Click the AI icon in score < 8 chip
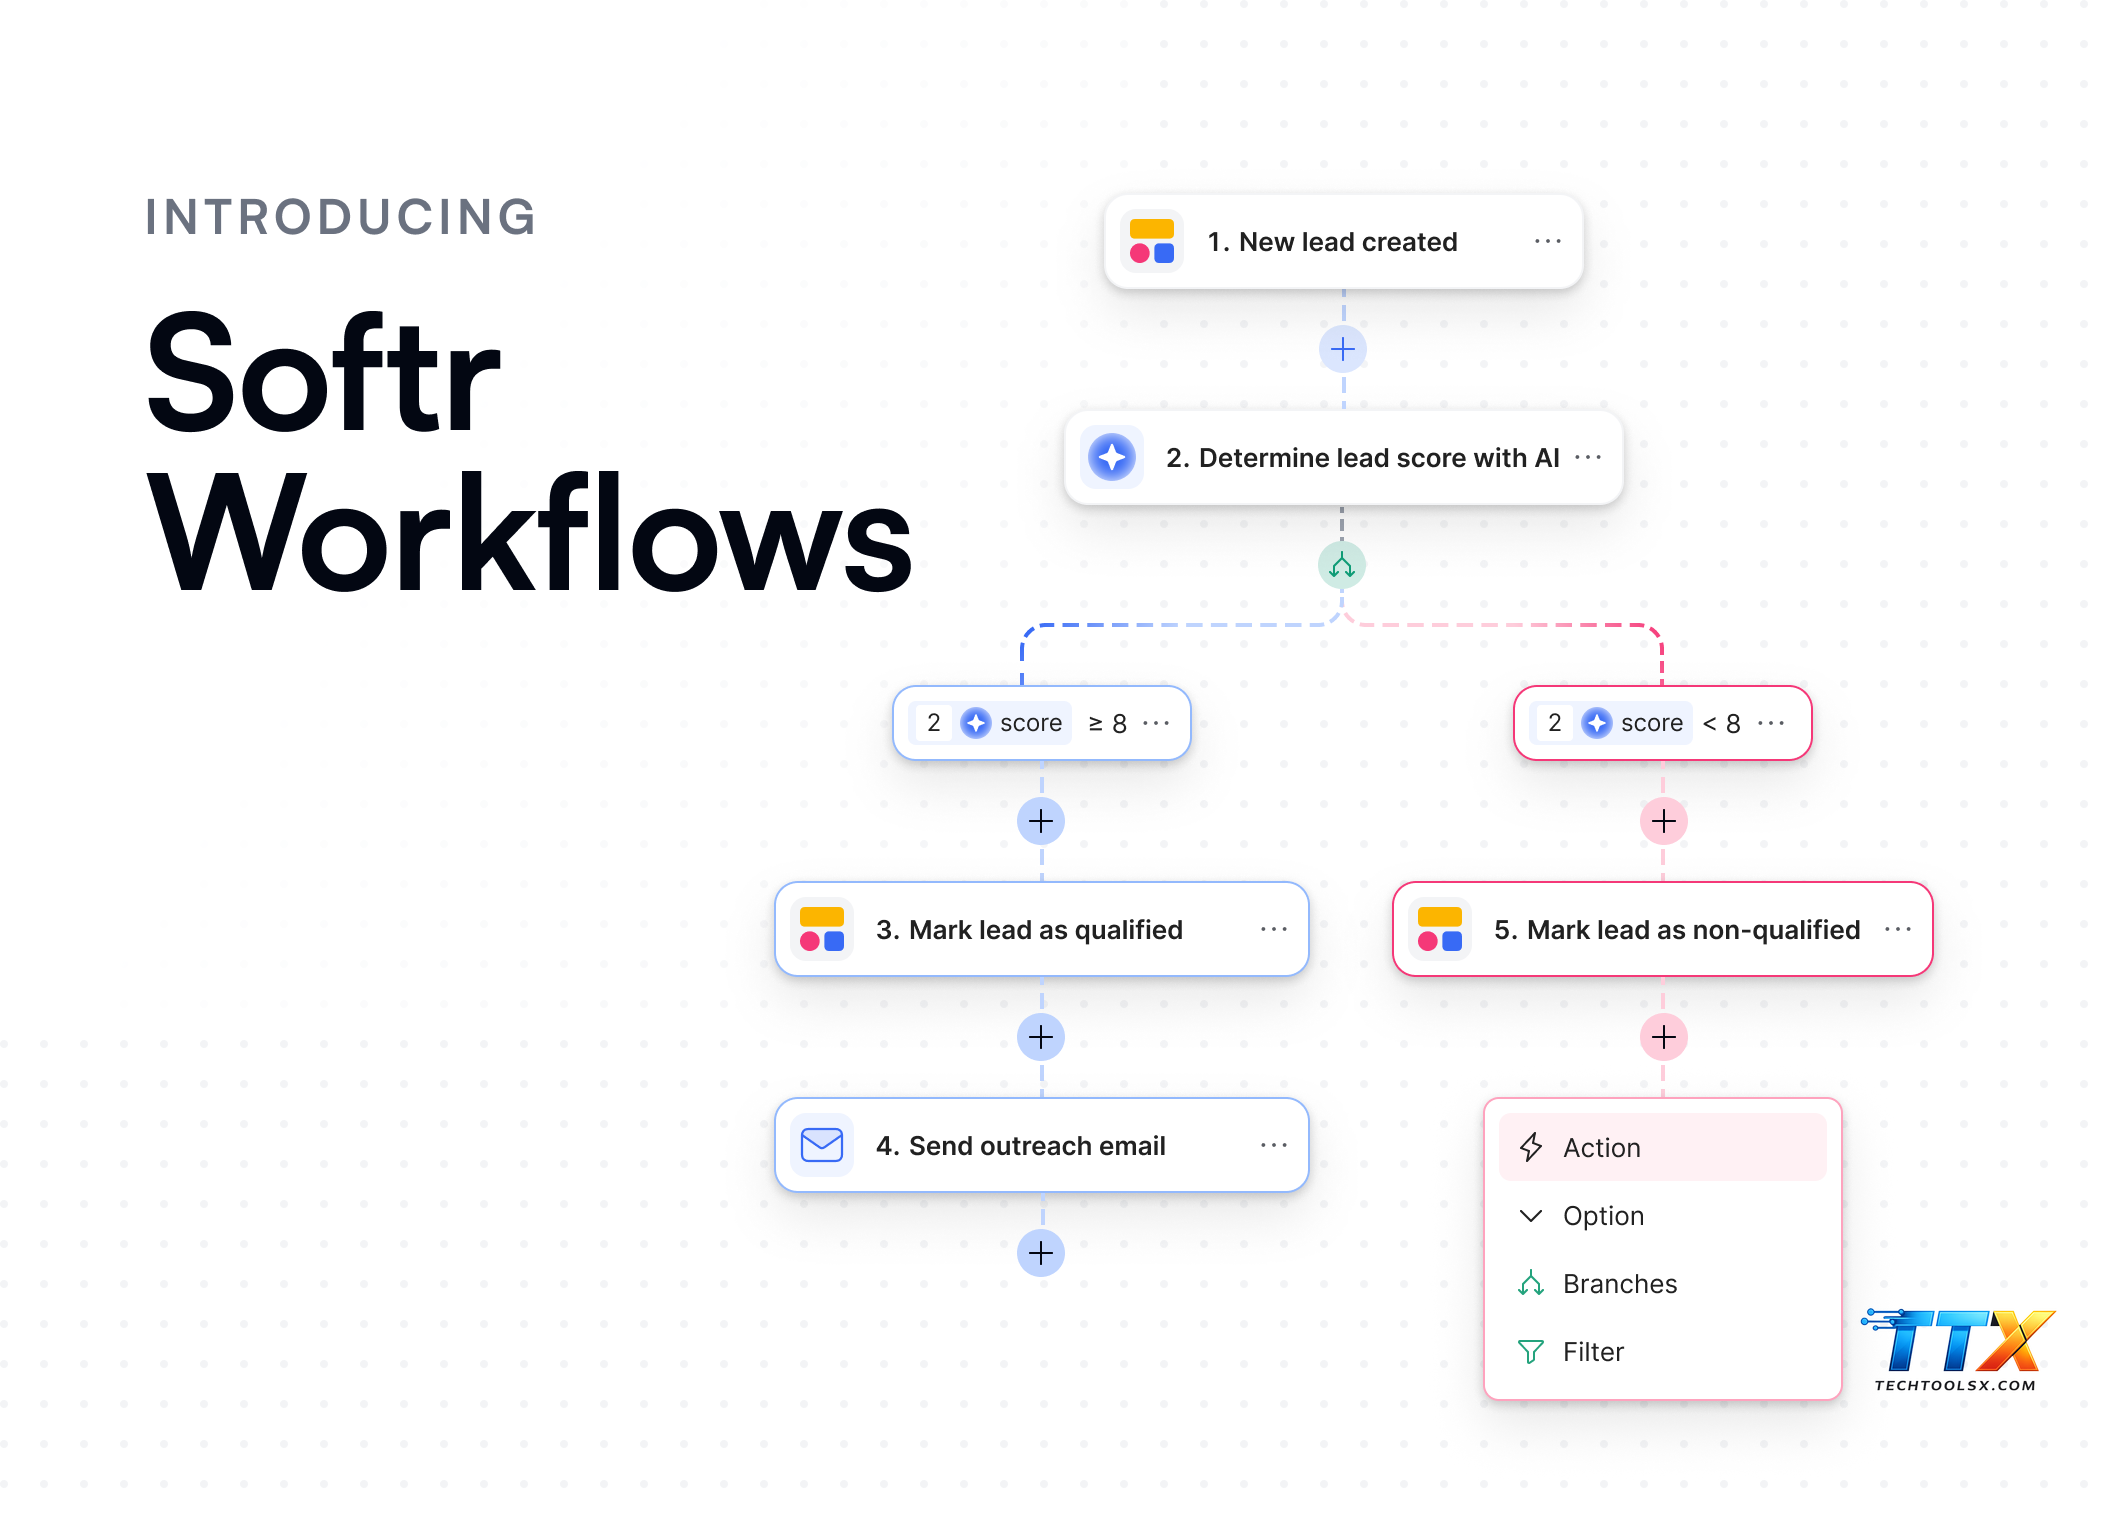 pyautogui.click(x=1597, y=722)
